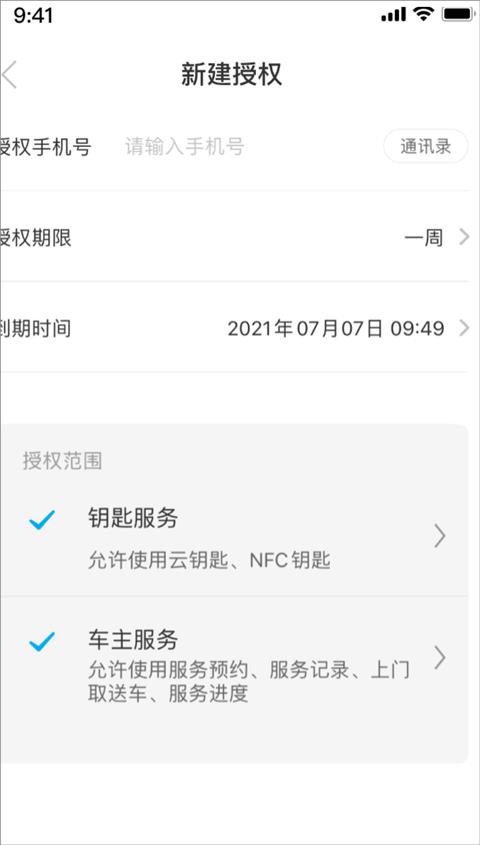This screenshot has width=480, height=845.
Task: Select the 一周 authorization period value
Action: coord(424,238)
